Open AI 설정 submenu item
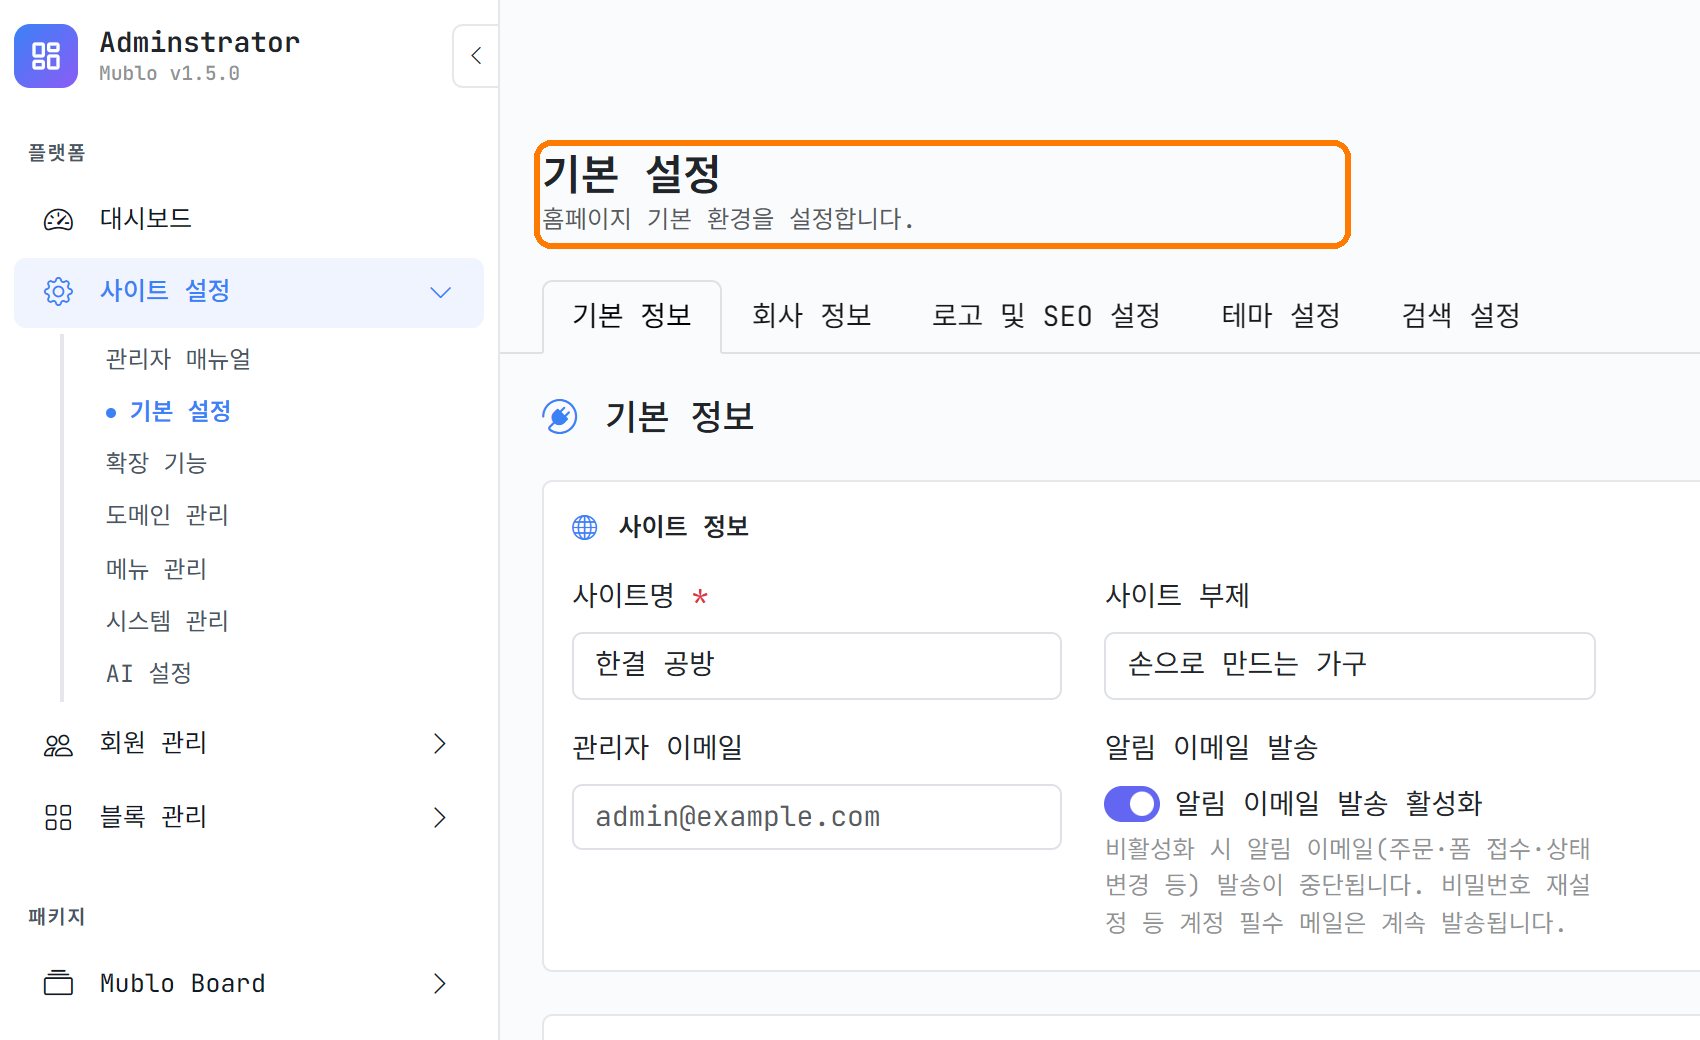1700x1040 pixels. click(x=149, y=673)
